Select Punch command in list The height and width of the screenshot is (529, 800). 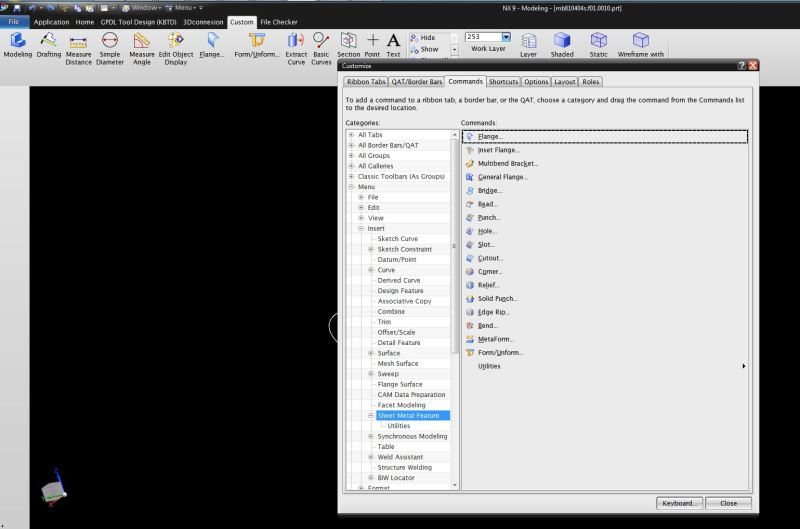pyautogui.click(x=483, y=217)
